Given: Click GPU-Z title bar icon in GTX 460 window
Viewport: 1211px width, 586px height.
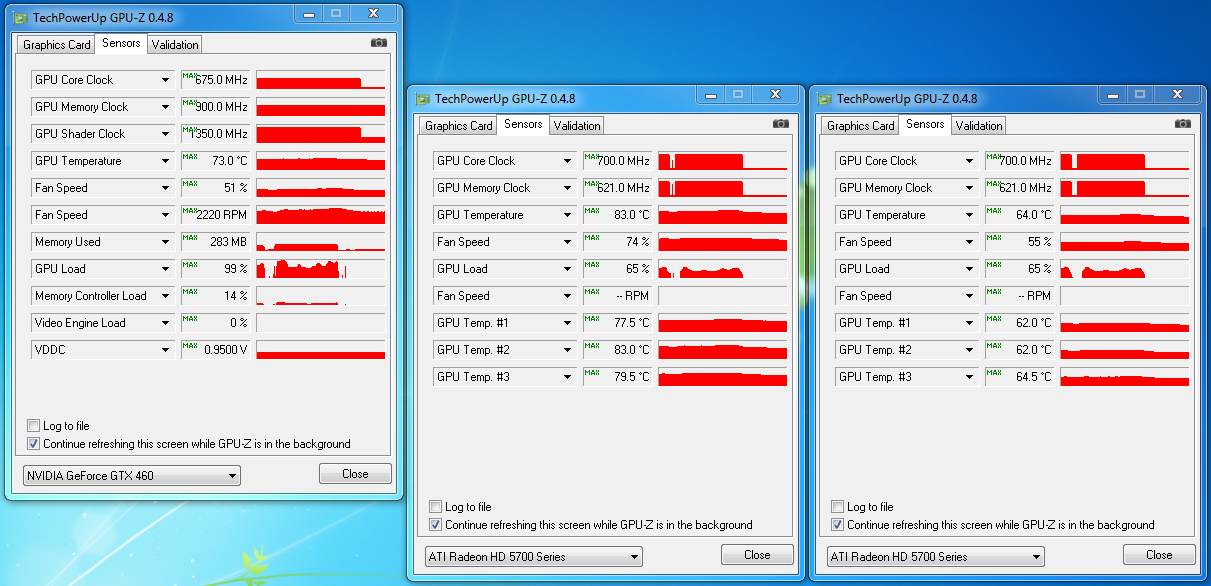Looking at the screenshot, I should pos(20,18).
